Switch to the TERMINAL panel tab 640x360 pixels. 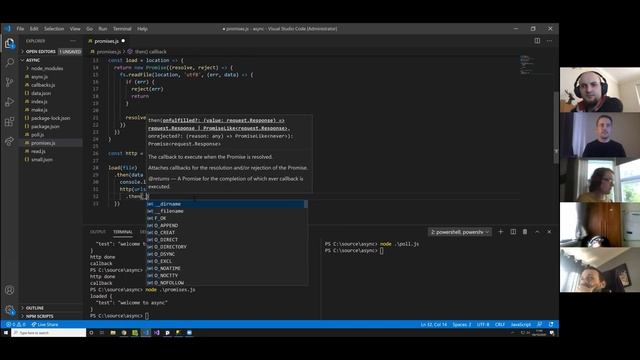point(122,232)
